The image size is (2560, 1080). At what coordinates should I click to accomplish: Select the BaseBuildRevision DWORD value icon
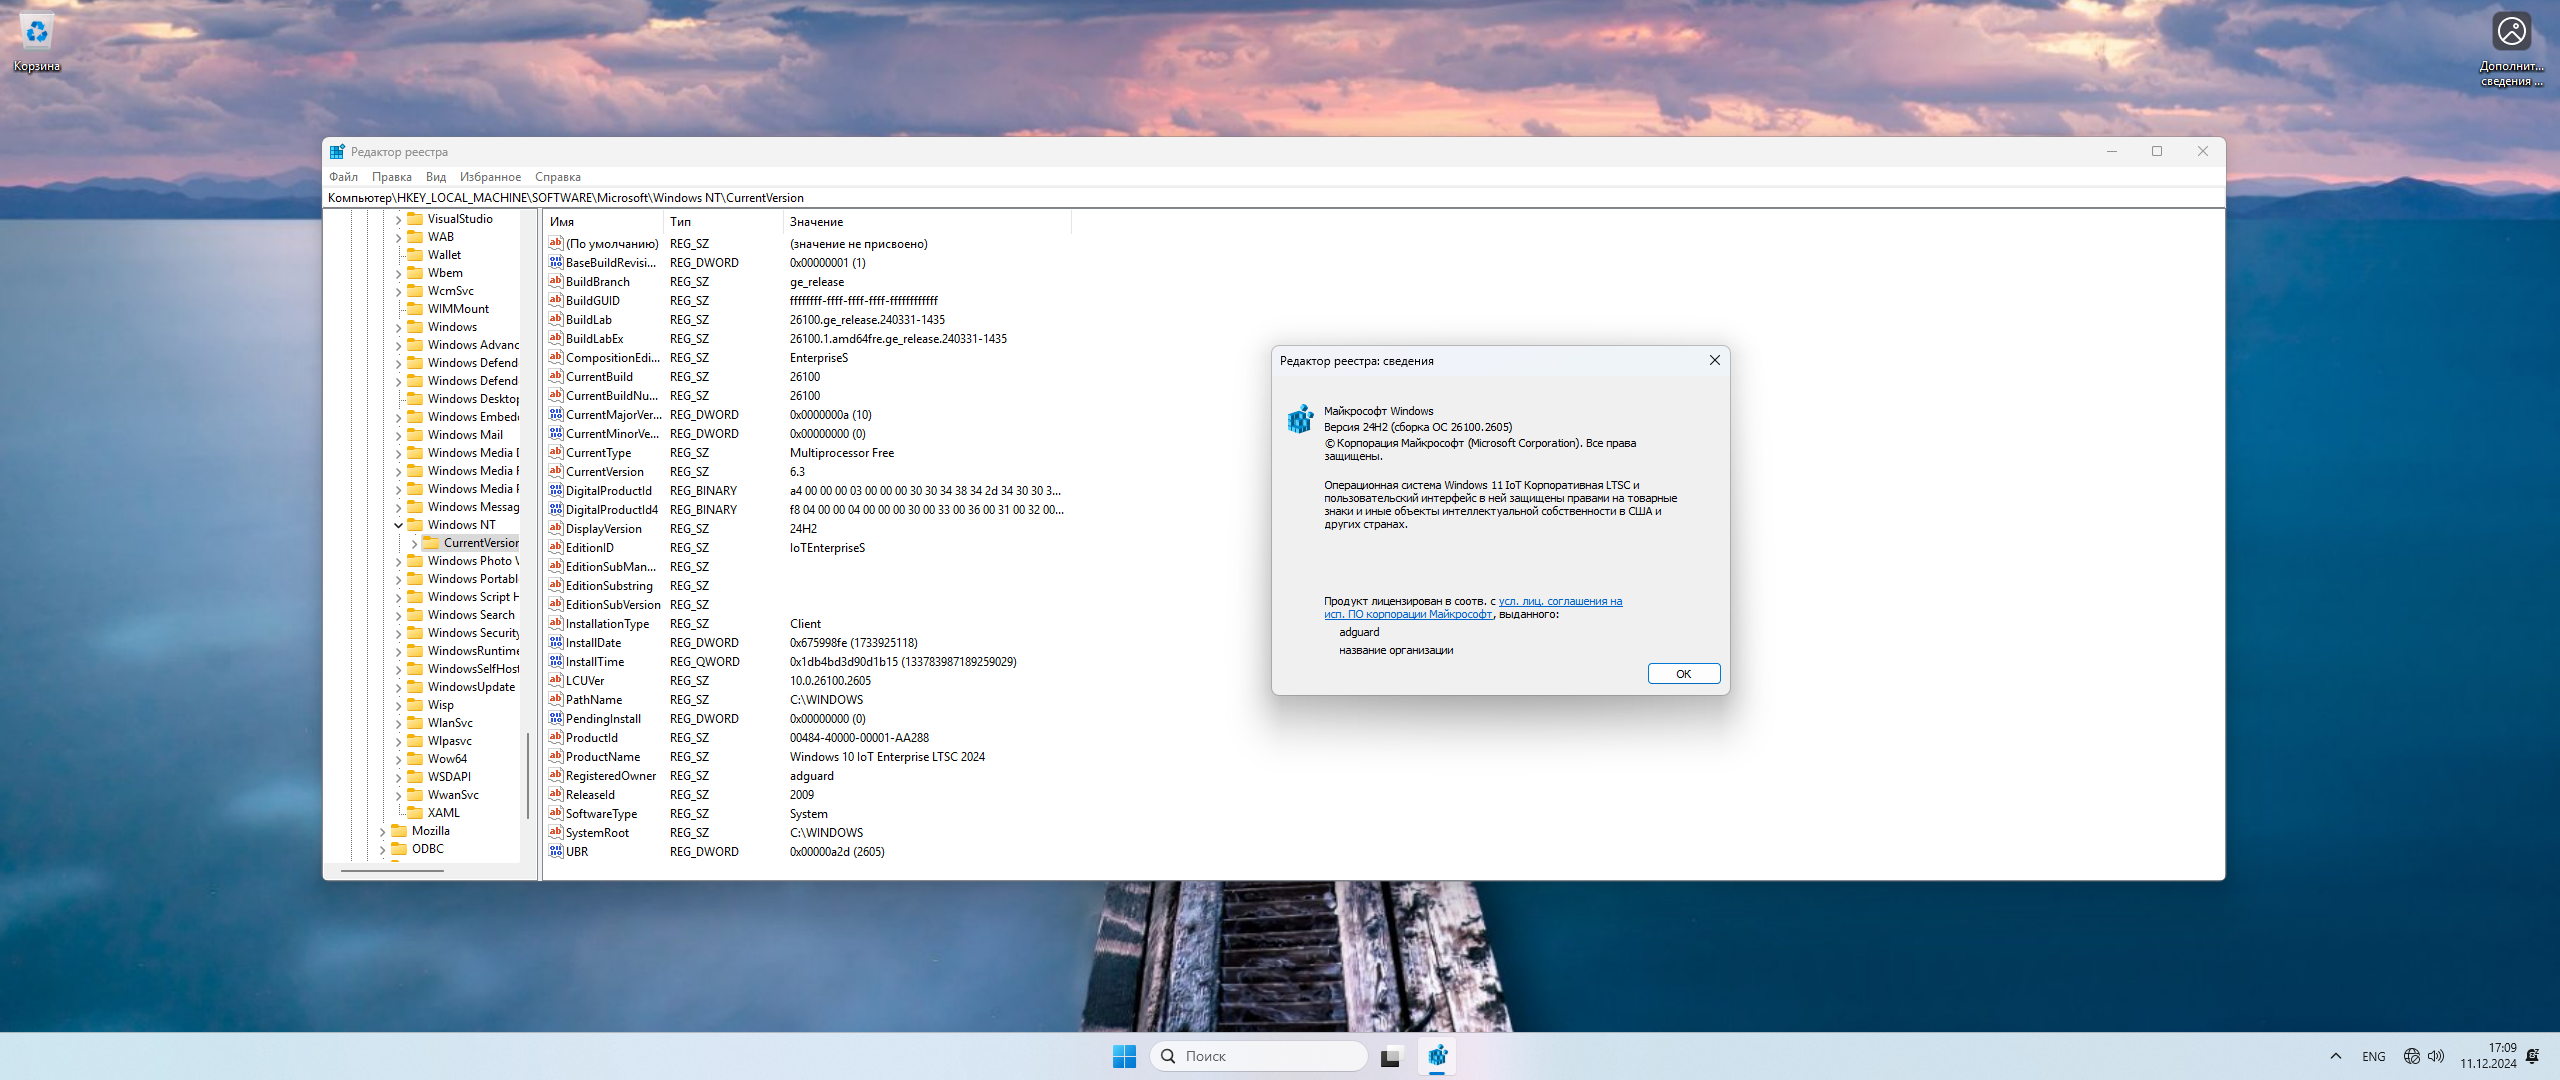(x=556, y=263)
